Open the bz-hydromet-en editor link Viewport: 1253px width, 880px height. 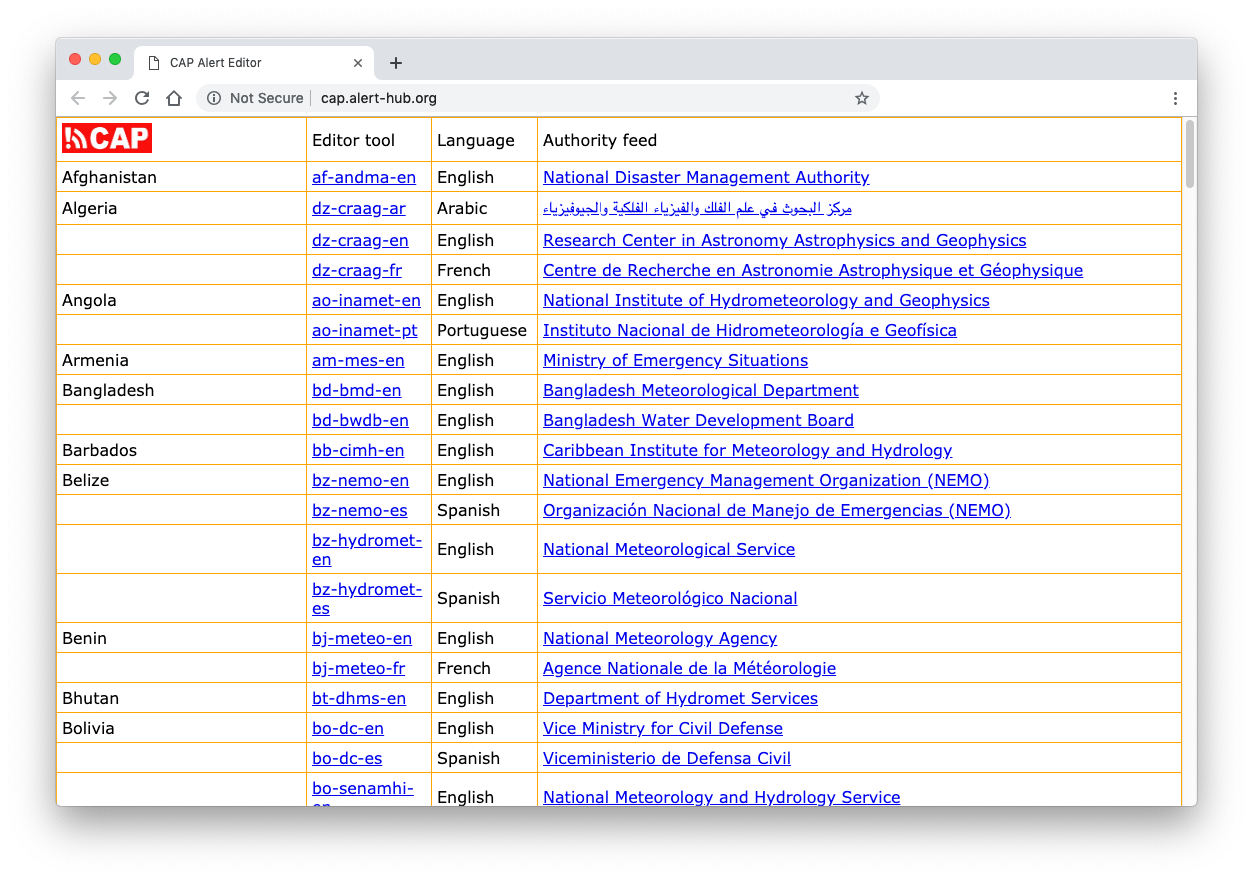[x=367, y=549]
